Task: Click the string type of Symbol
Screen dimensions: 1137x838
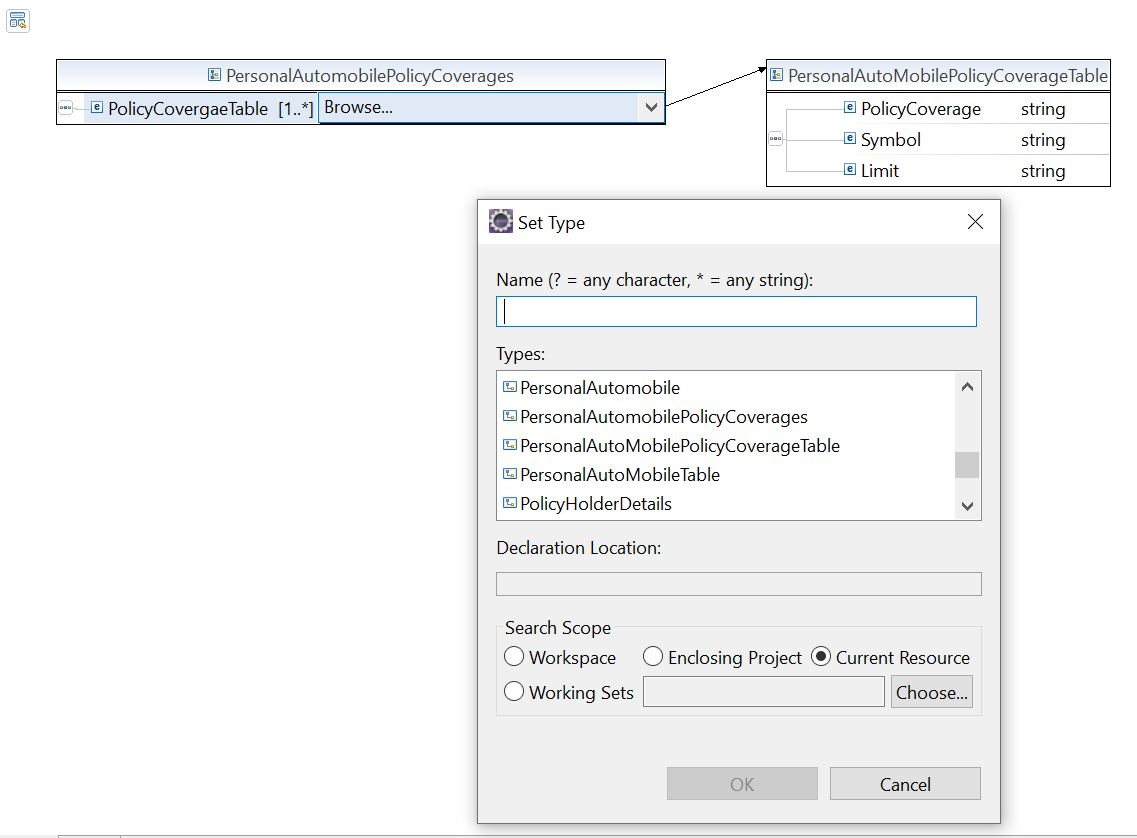Action: pyautogui.click(x=1043, y=139)
